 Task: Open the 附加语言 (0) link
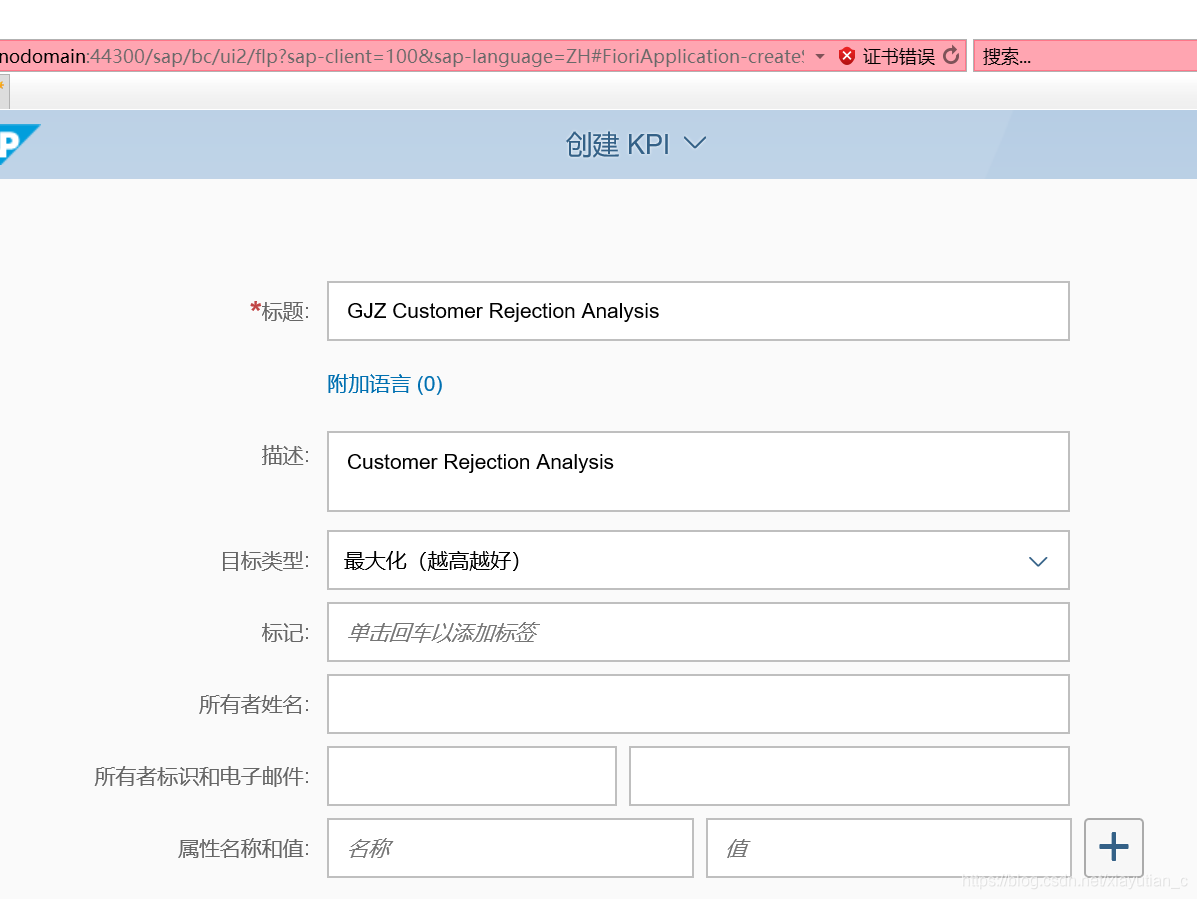[x=385, y=384]
